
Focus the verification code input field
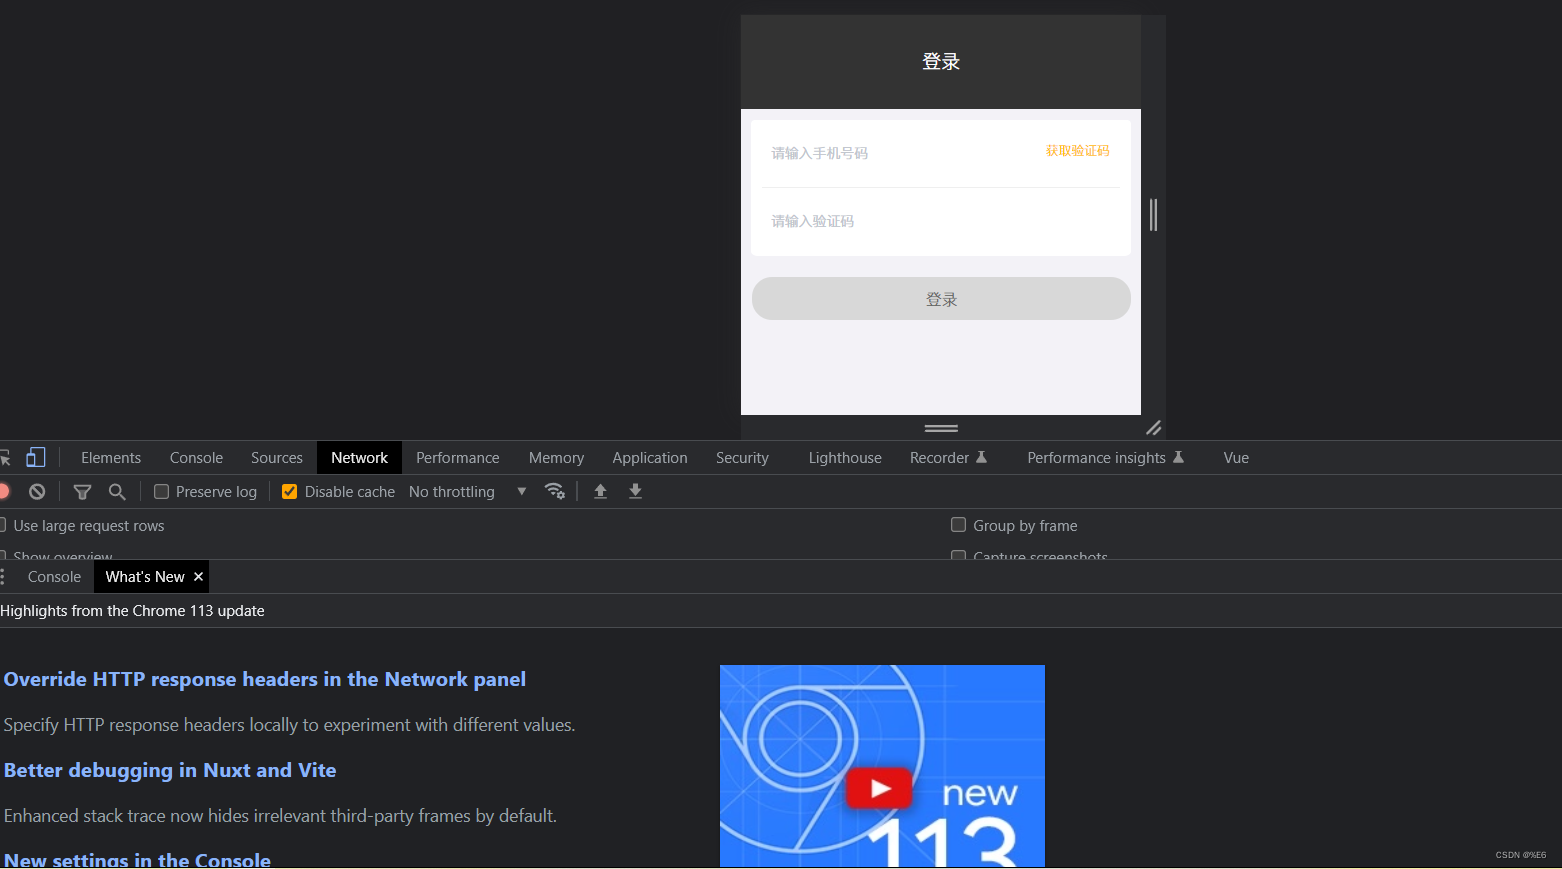point(940,221)
